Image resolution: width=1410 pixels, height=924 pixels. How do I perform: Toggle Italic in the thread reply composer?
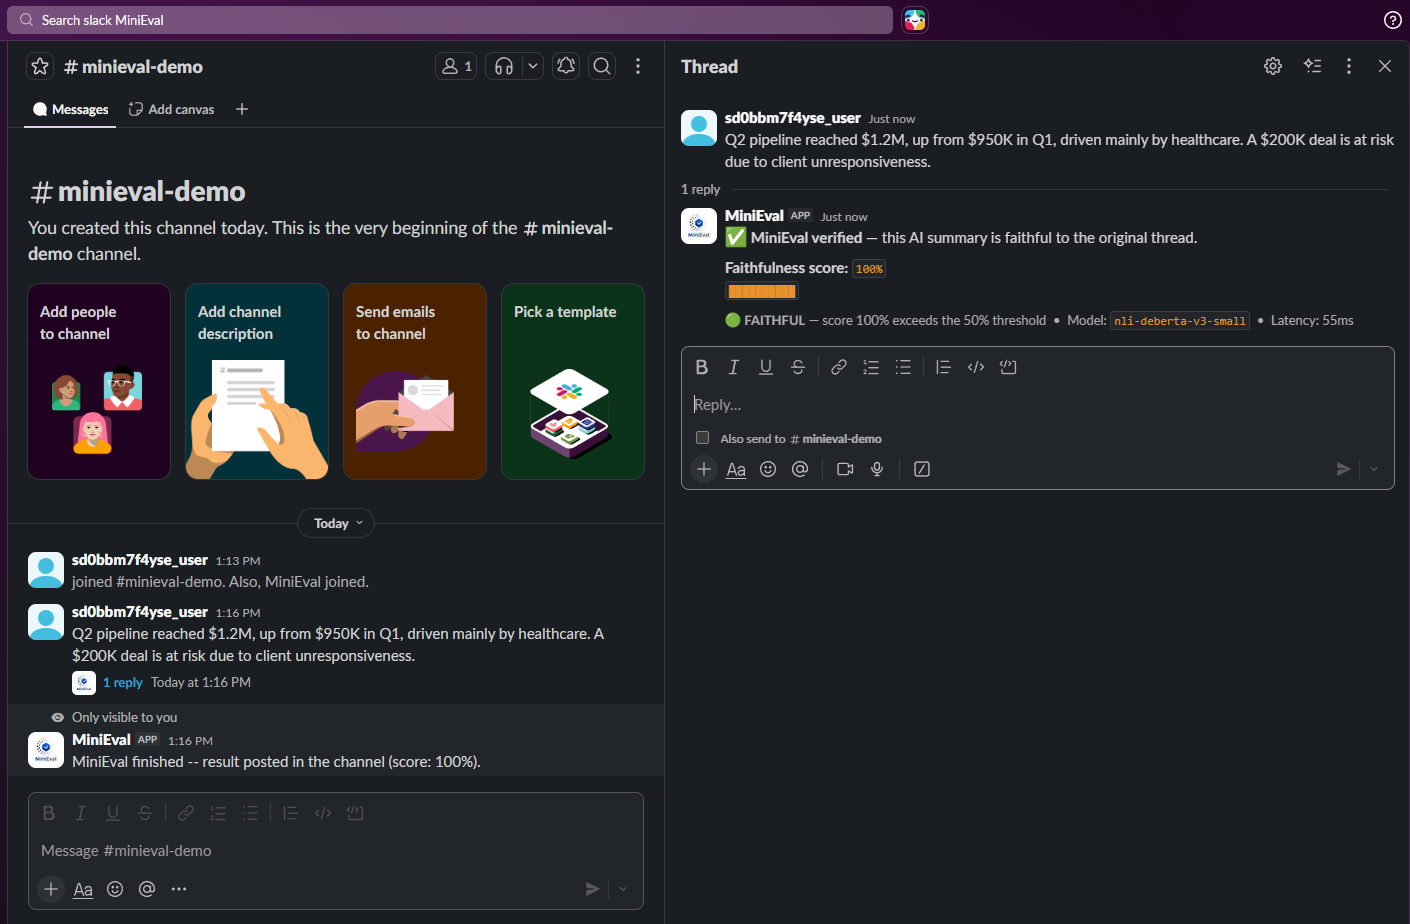tap(734, 367)
